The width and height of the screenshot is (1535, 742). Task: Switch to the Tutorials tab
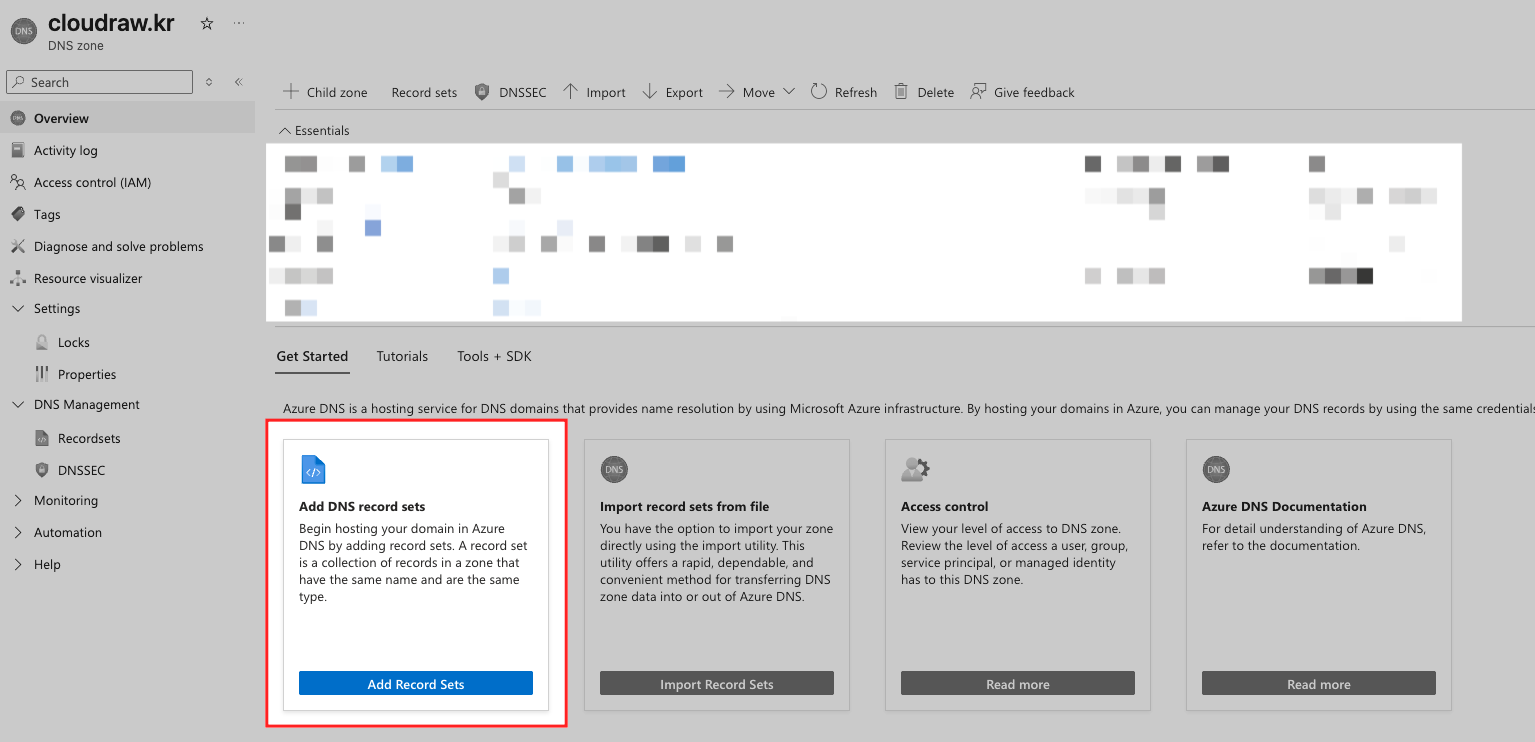[402, 356]
